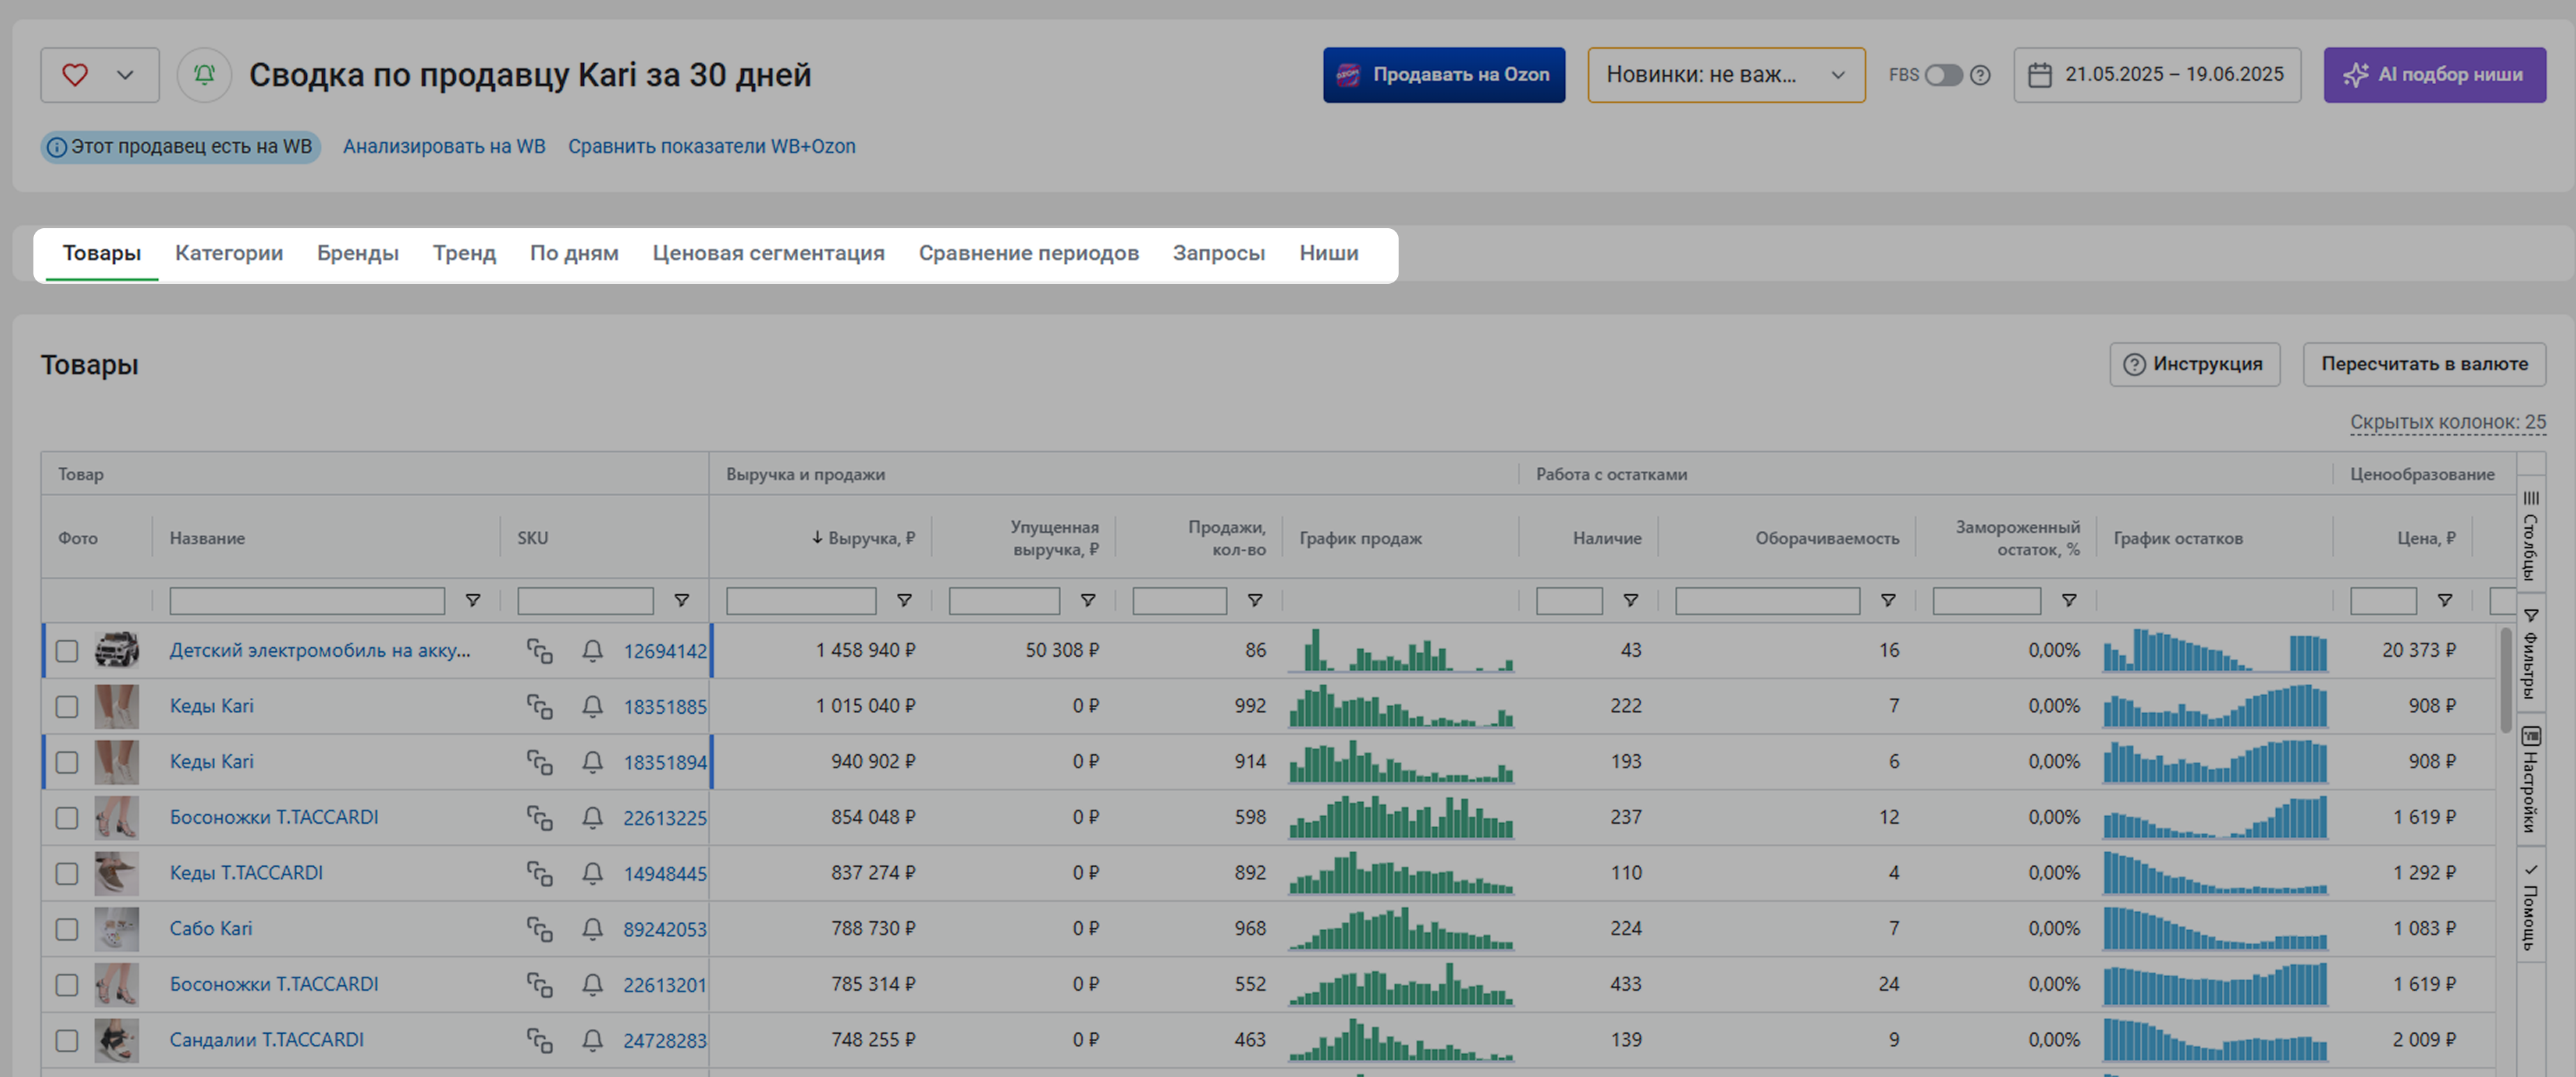Check the Сабо Kari row checkbox
2576x1077 pixels.
pos(67,929)
